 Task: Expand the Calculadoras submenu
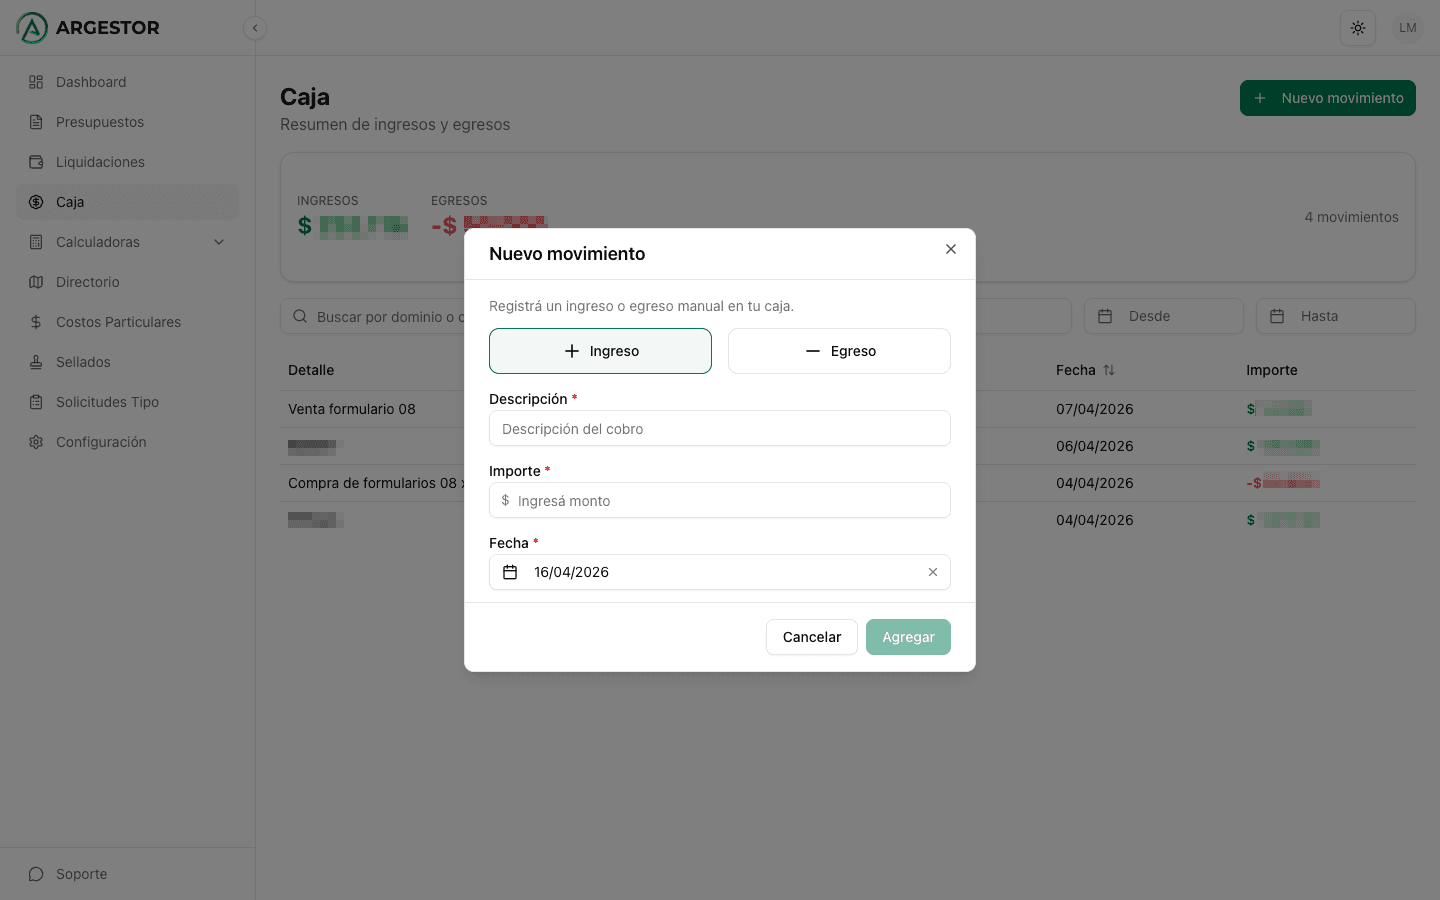coord(219,242)
